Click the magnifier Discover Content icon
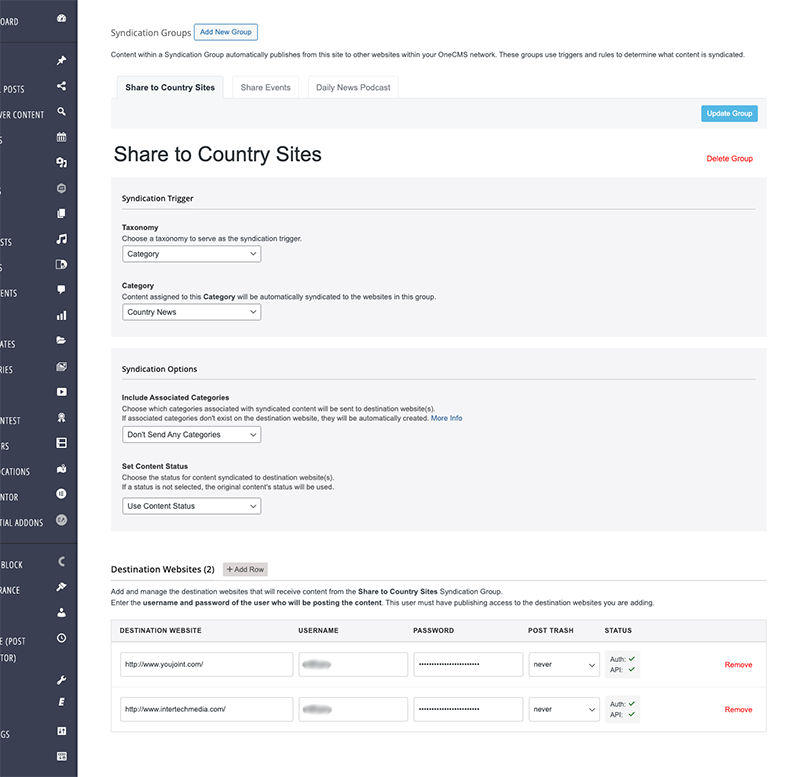800x777 pixels. pyautogui.click(x=61, y=111)
